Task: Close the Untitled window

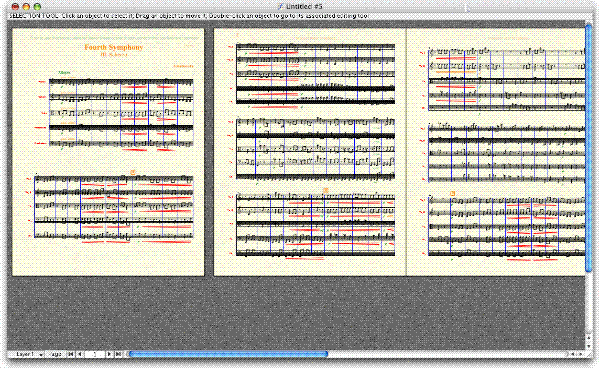Action: tap(15, 7)
